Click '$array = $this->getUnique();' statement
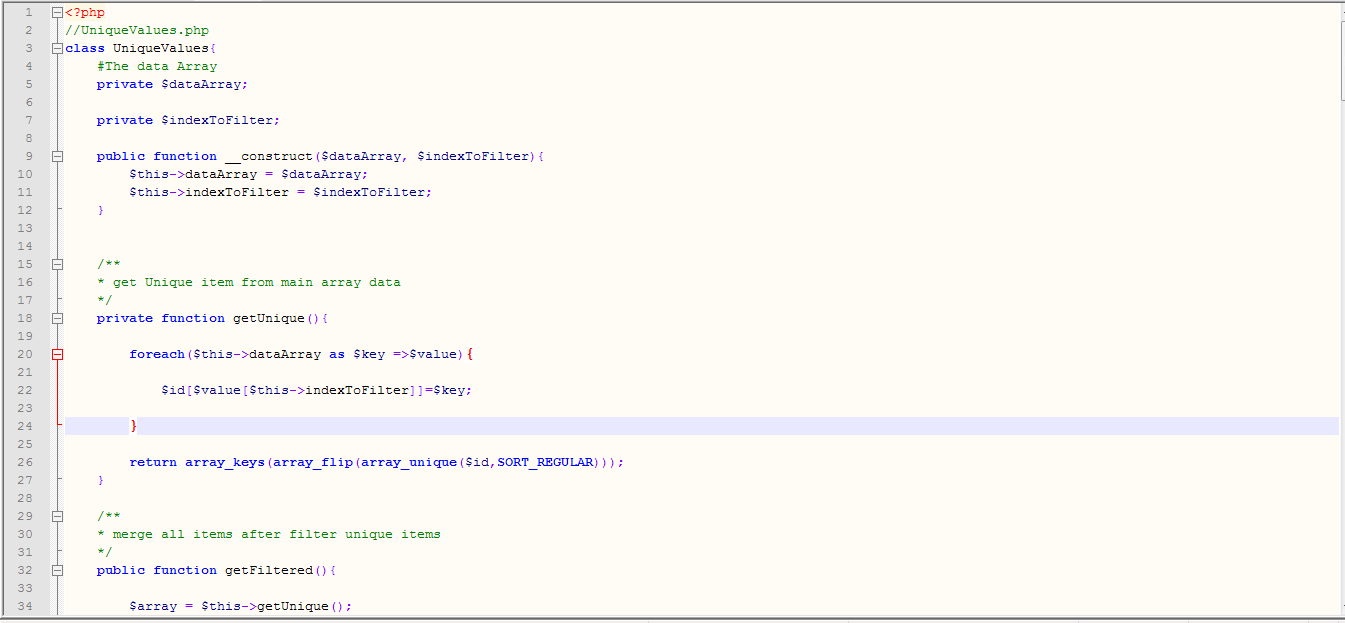1345x623 pixels. (x=241, y=606)
